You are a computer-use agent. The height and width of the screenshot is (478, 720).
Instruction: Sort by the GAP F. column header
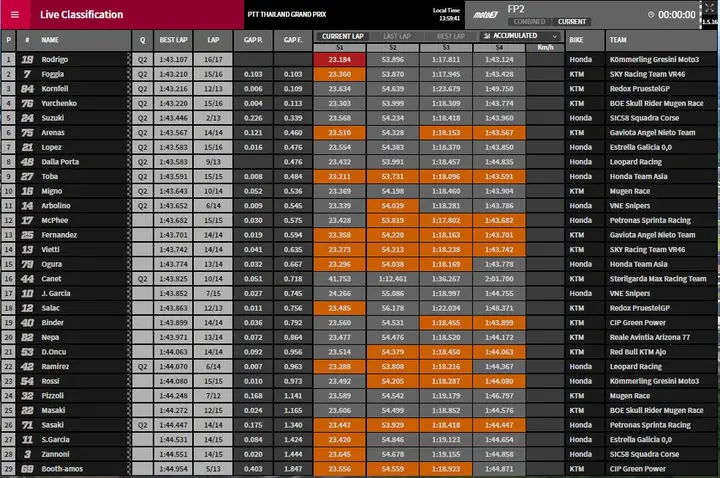click(293, 40)
